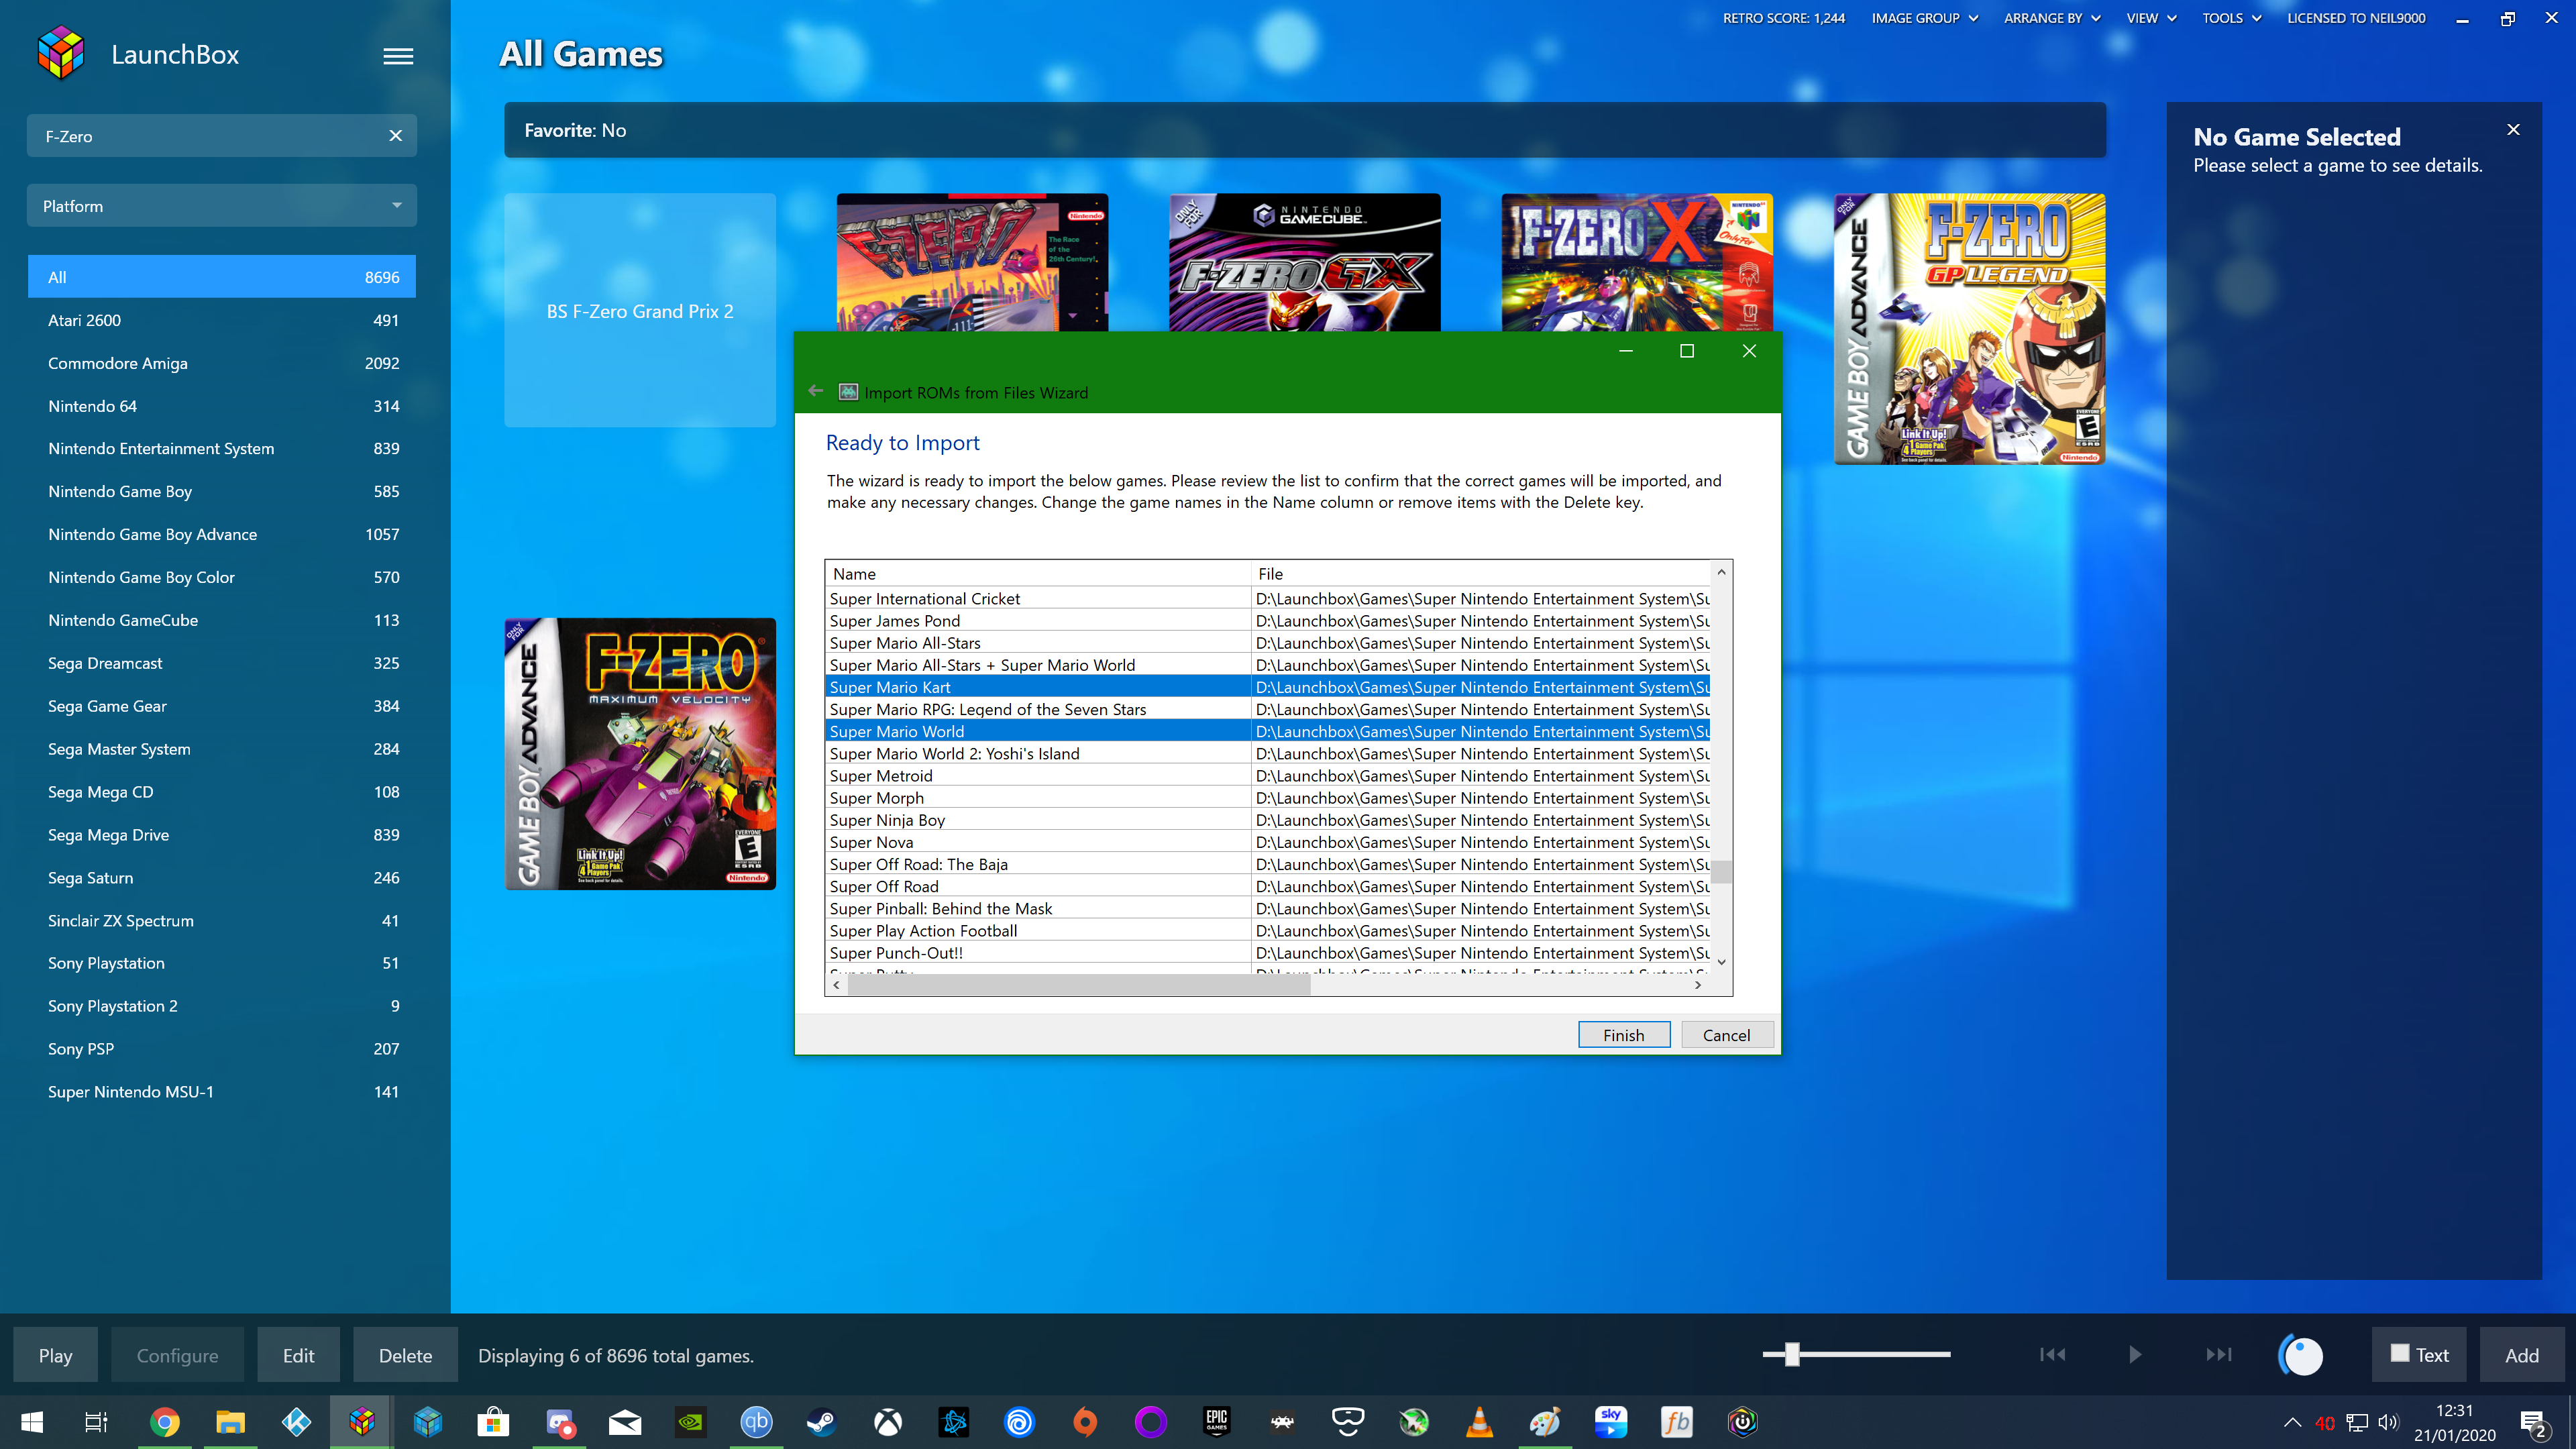
Task: Select the All platform filter
Action: [221, 277]
